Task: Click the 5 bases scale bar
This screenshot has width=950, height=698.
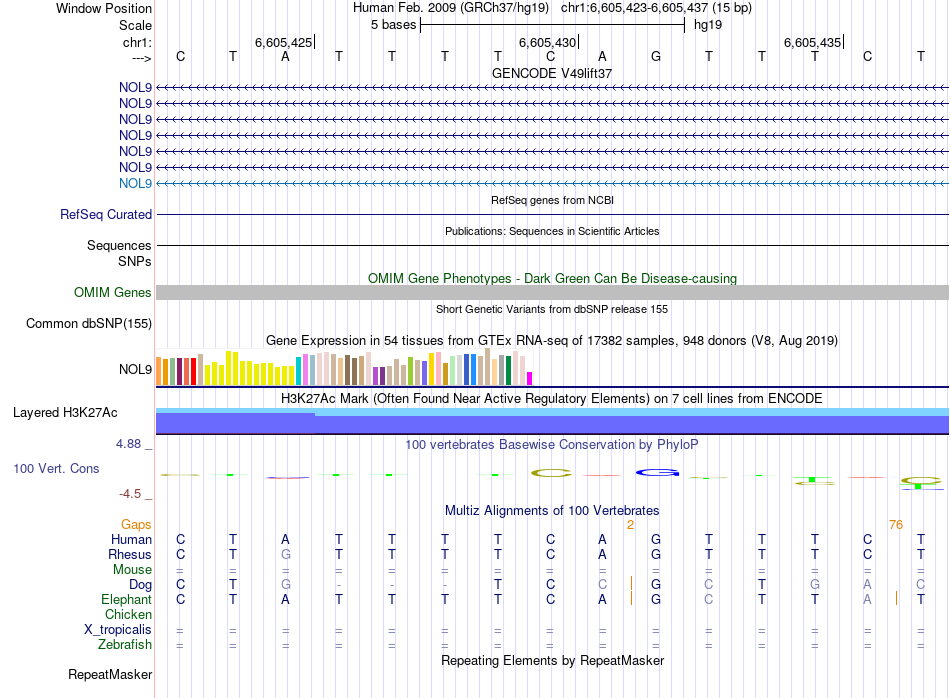Action: click(552, 25)
